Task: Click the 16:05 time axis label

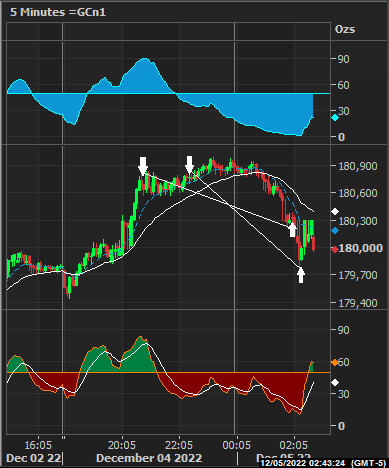Action: tap(38, 445)
